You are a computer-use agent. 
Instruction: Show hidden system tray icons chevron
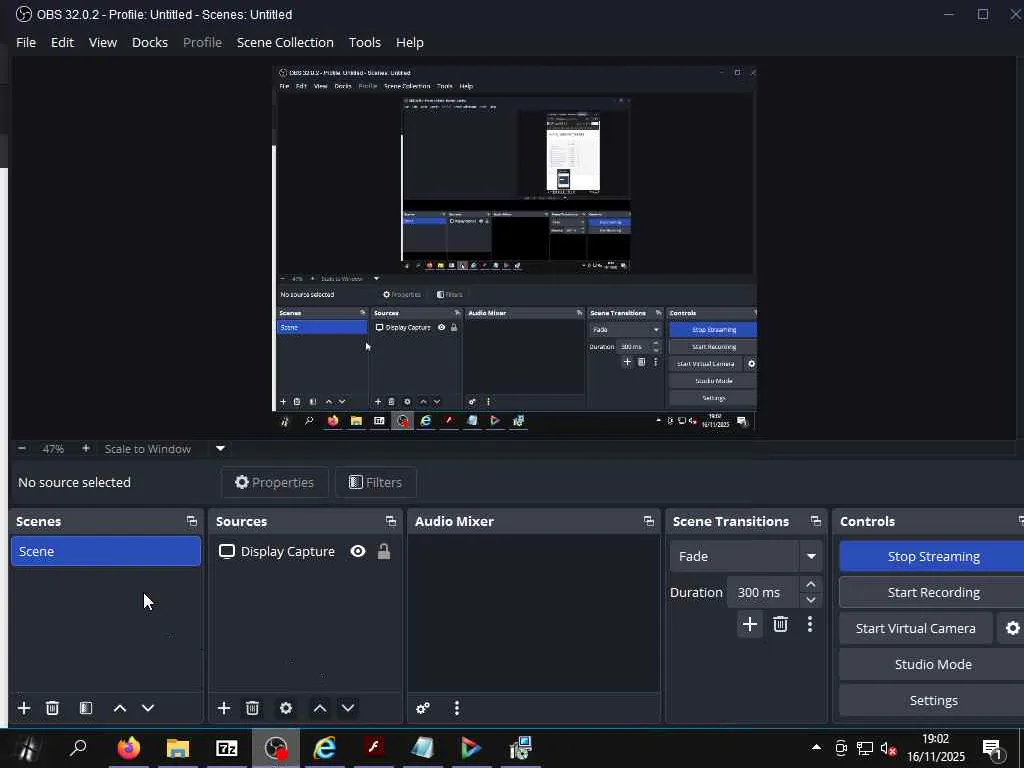[816, 748]
